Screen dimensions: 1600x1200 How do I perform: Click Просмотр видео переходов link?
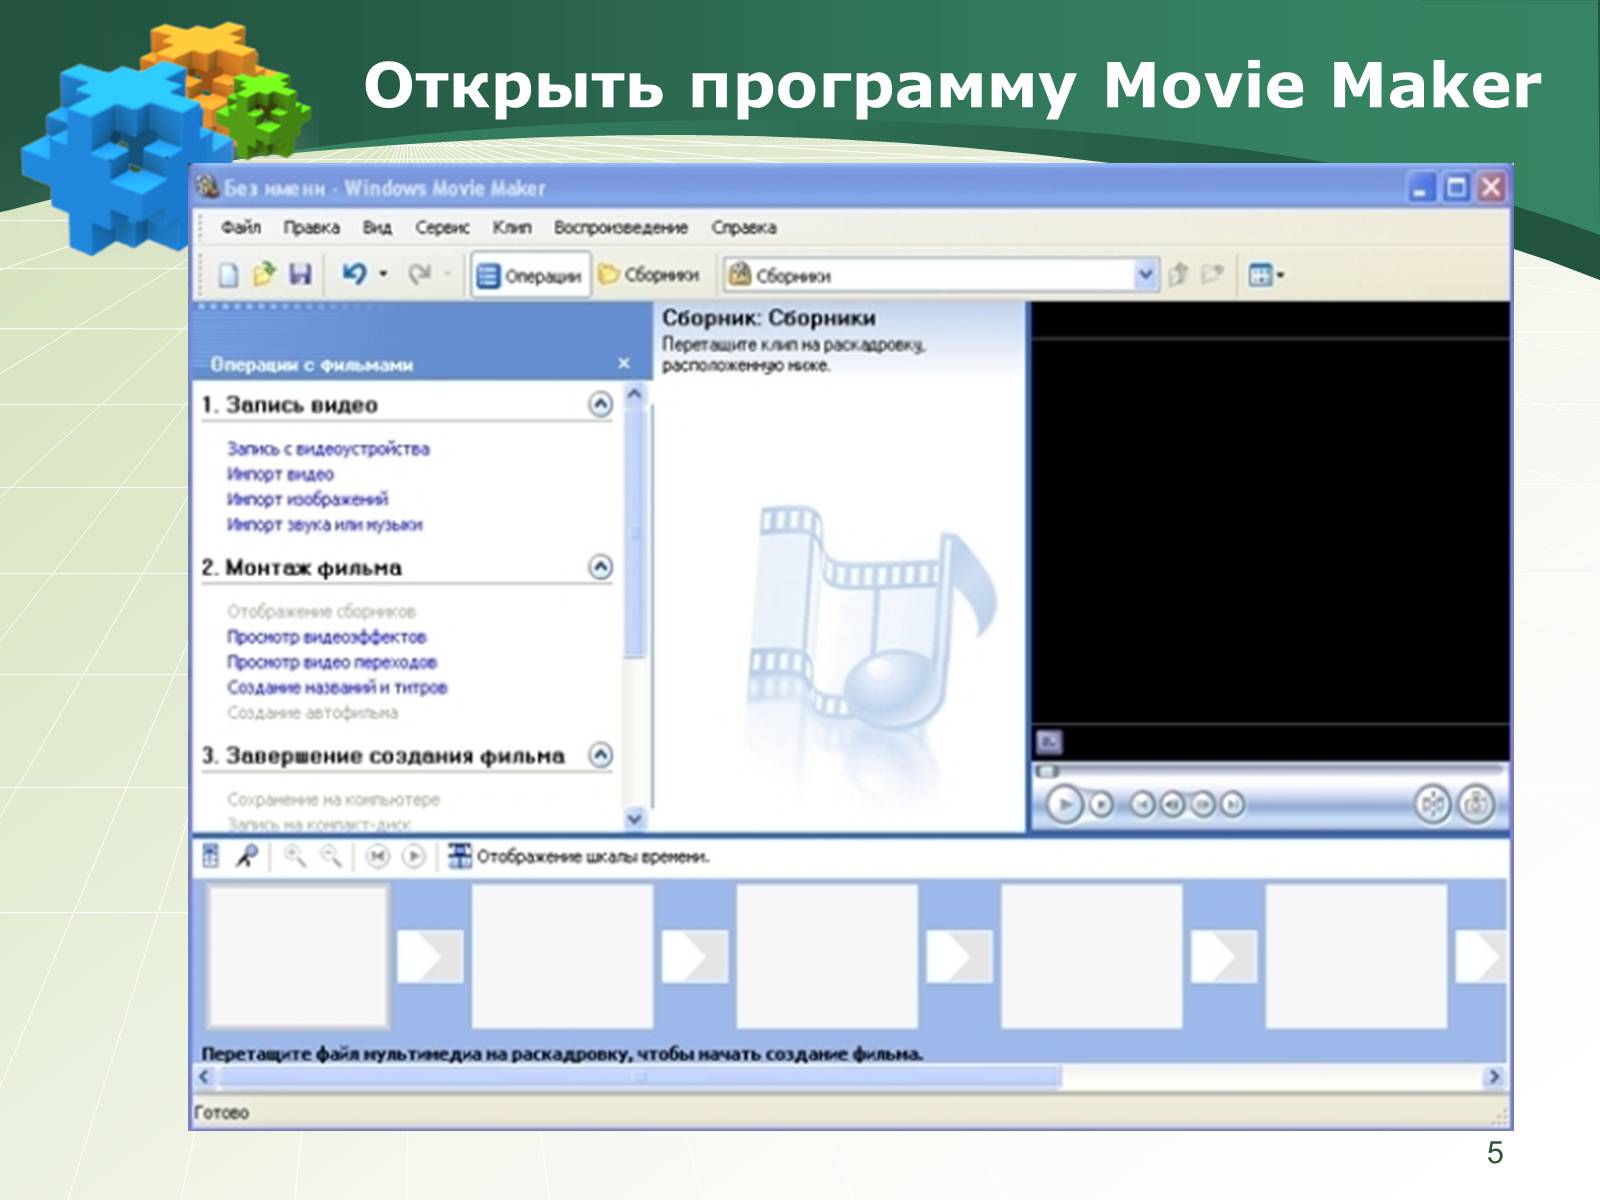(x=331, y=662)
